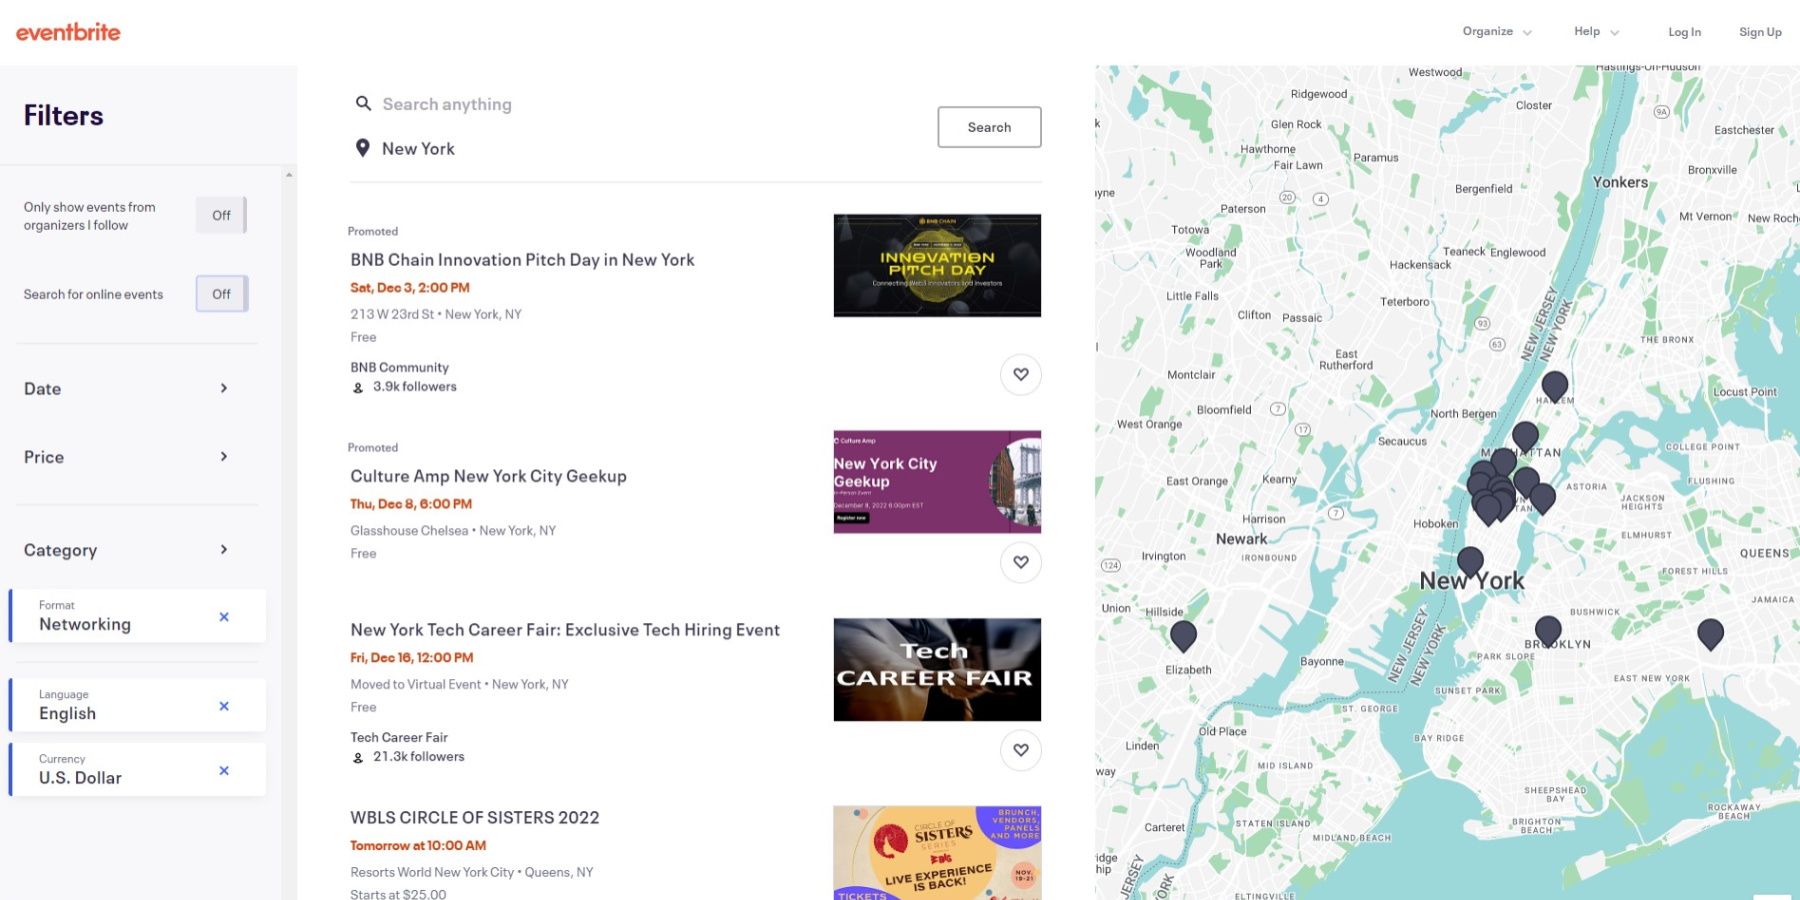Click the map pin near Elizabeth
Image resolution: width=1800 pixels, height=900 pixels.
tap(1183, 635)
